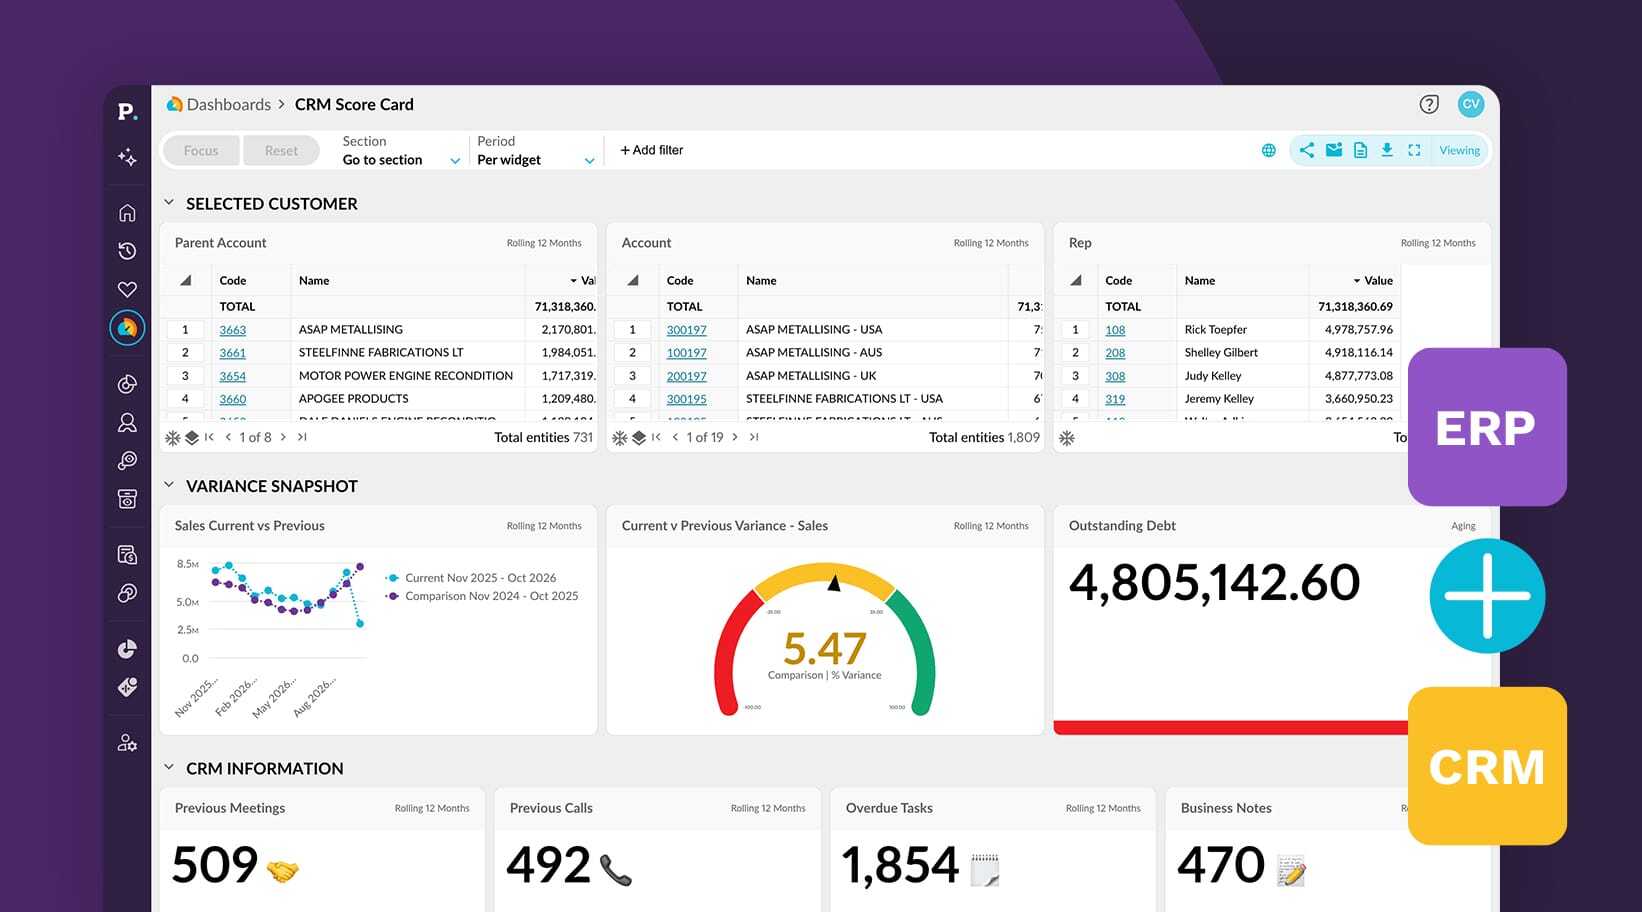Viewport: 1642px width, 912px height.
Task: Open the Period 'Per widget' dropdown
Action: [x=536, y=151]
